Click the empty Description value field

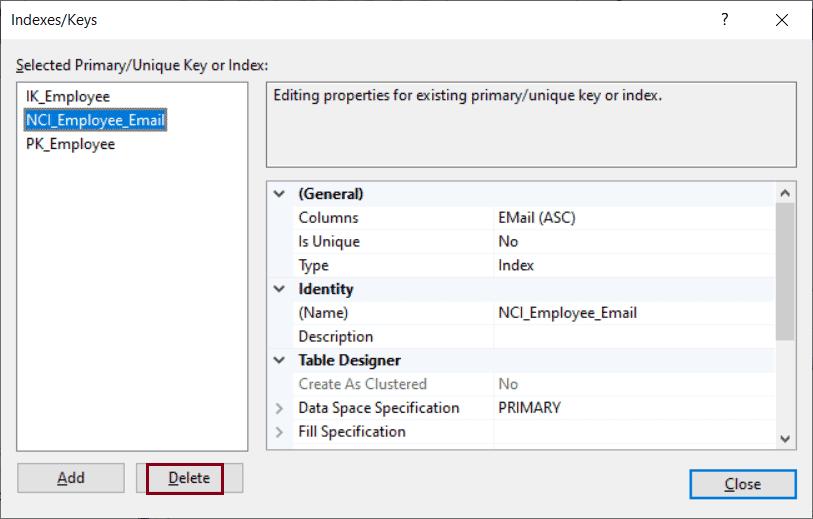point(635,336)
